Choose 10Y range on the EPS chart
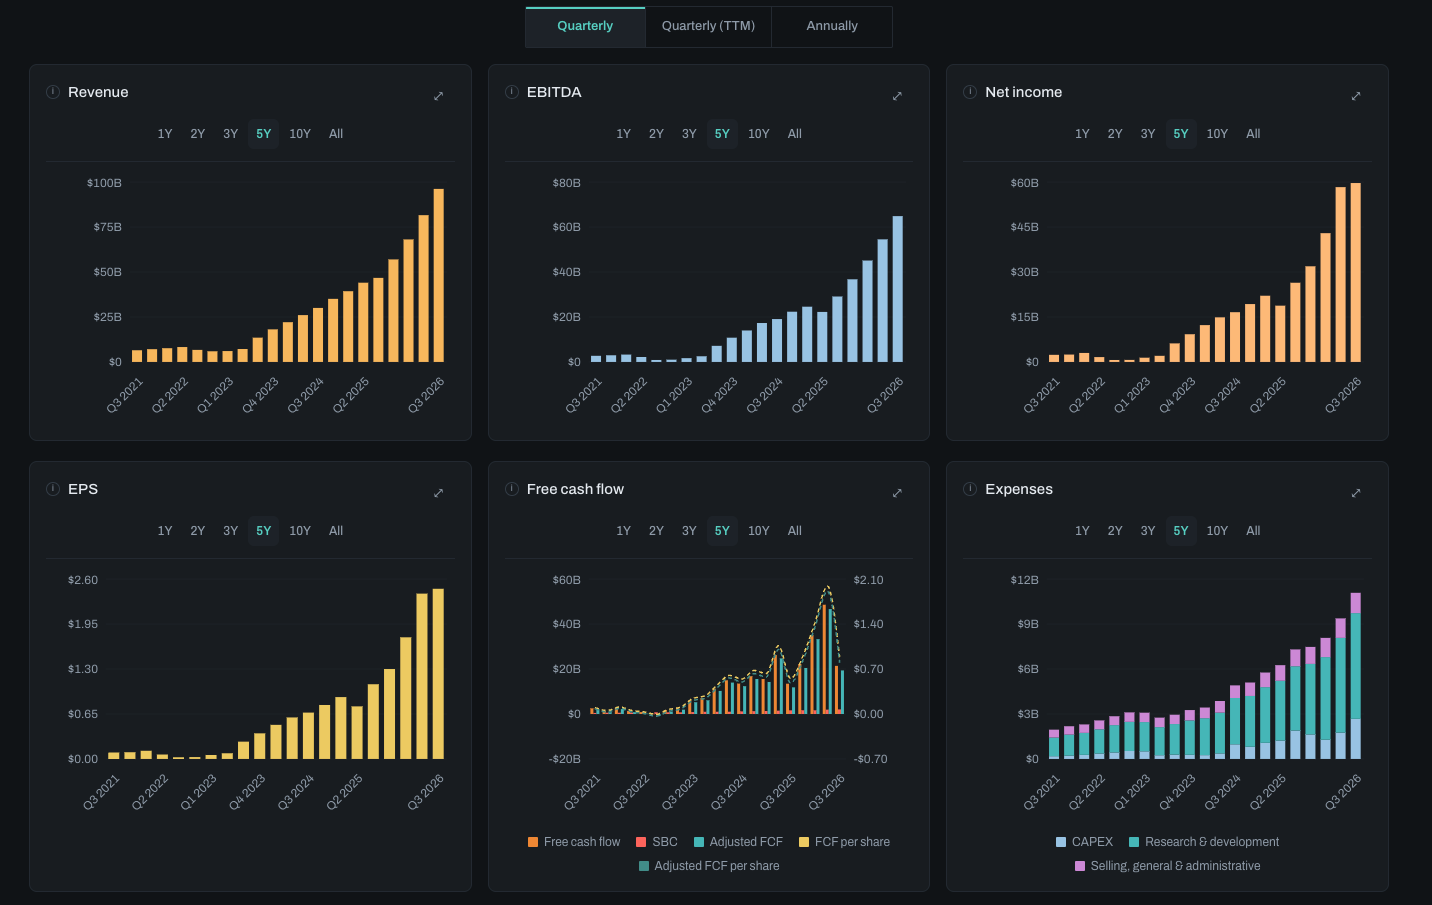The image size is (1432, 905). (300, 531)
